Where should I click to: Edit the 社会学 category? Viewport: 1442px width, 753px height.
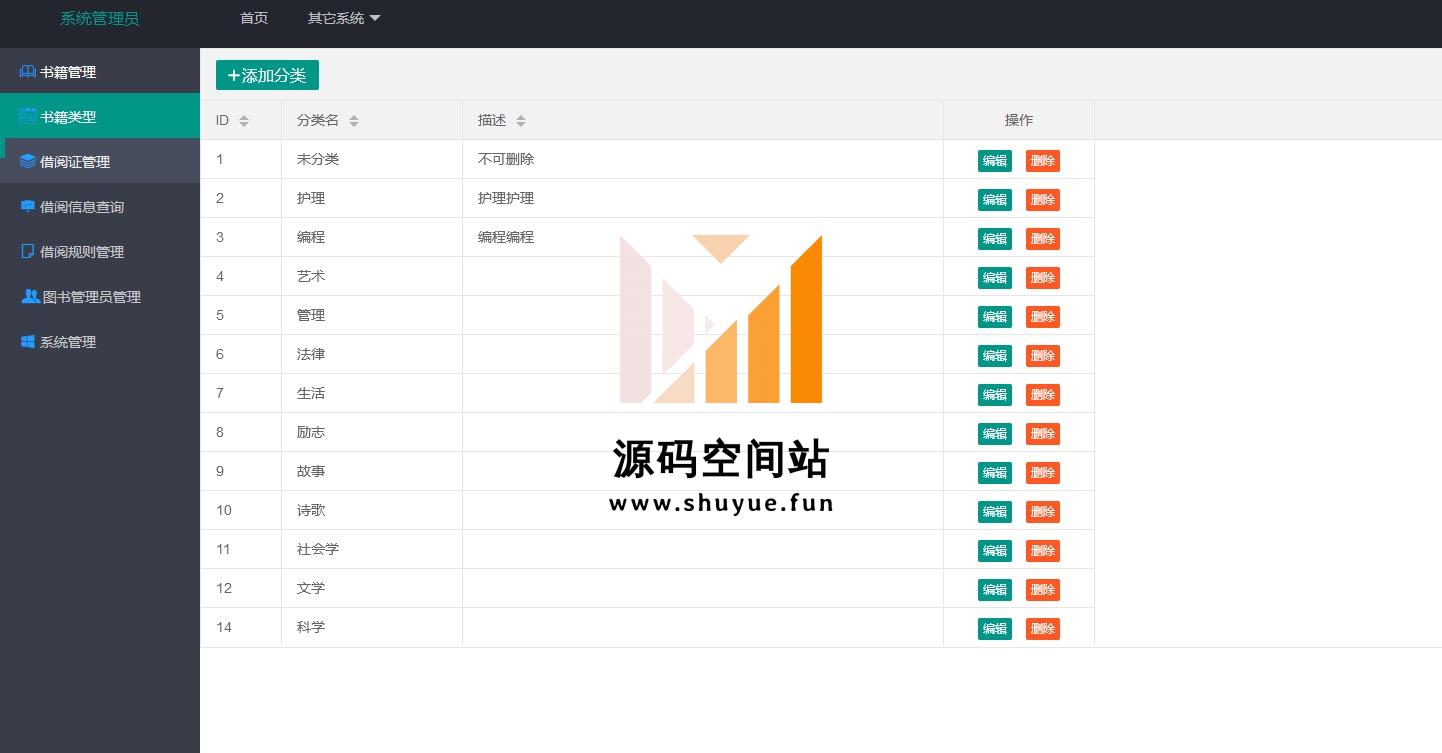[994, 551]
